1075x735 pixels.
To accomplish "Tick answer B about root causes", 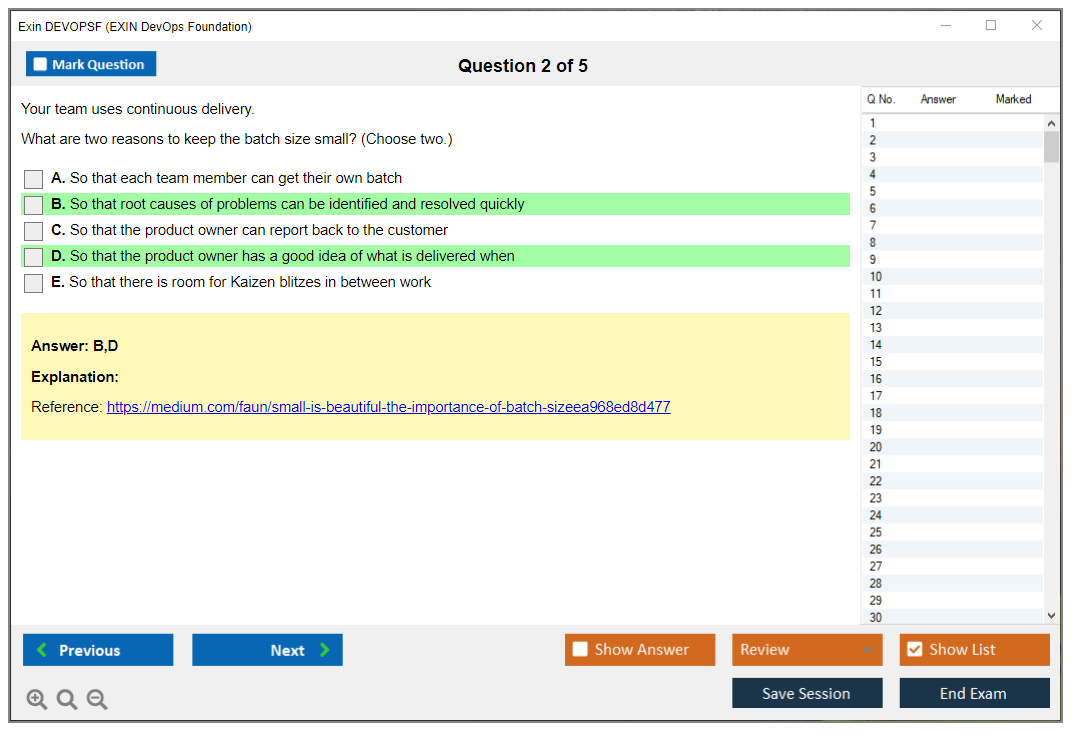I will pyautogui.click(x=34, y=205).
